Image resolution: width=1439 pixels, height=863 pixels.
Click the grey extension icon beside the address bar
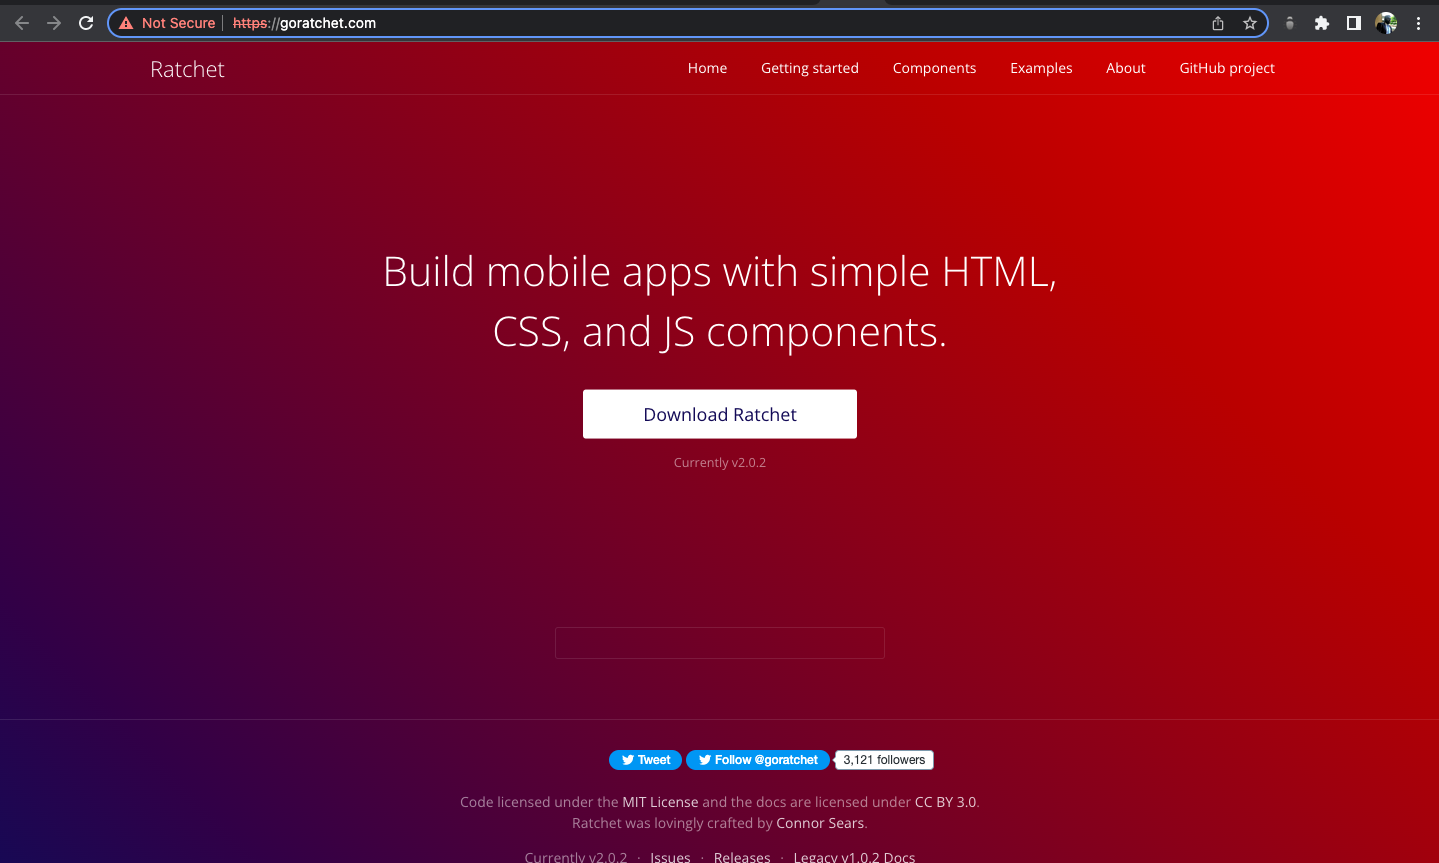[1290, 23]
